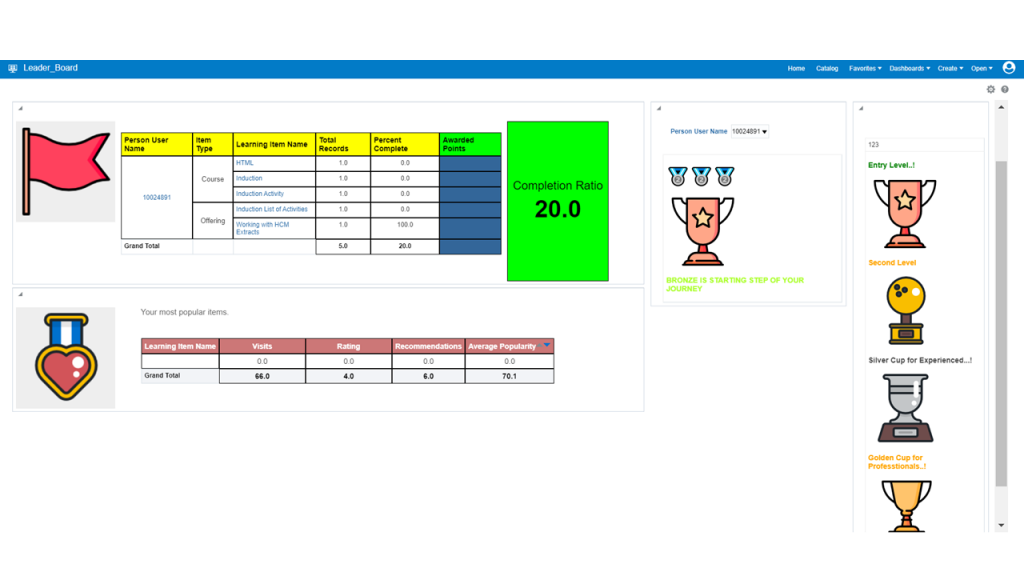Open the Create dropdown

[x=948, y=68]
